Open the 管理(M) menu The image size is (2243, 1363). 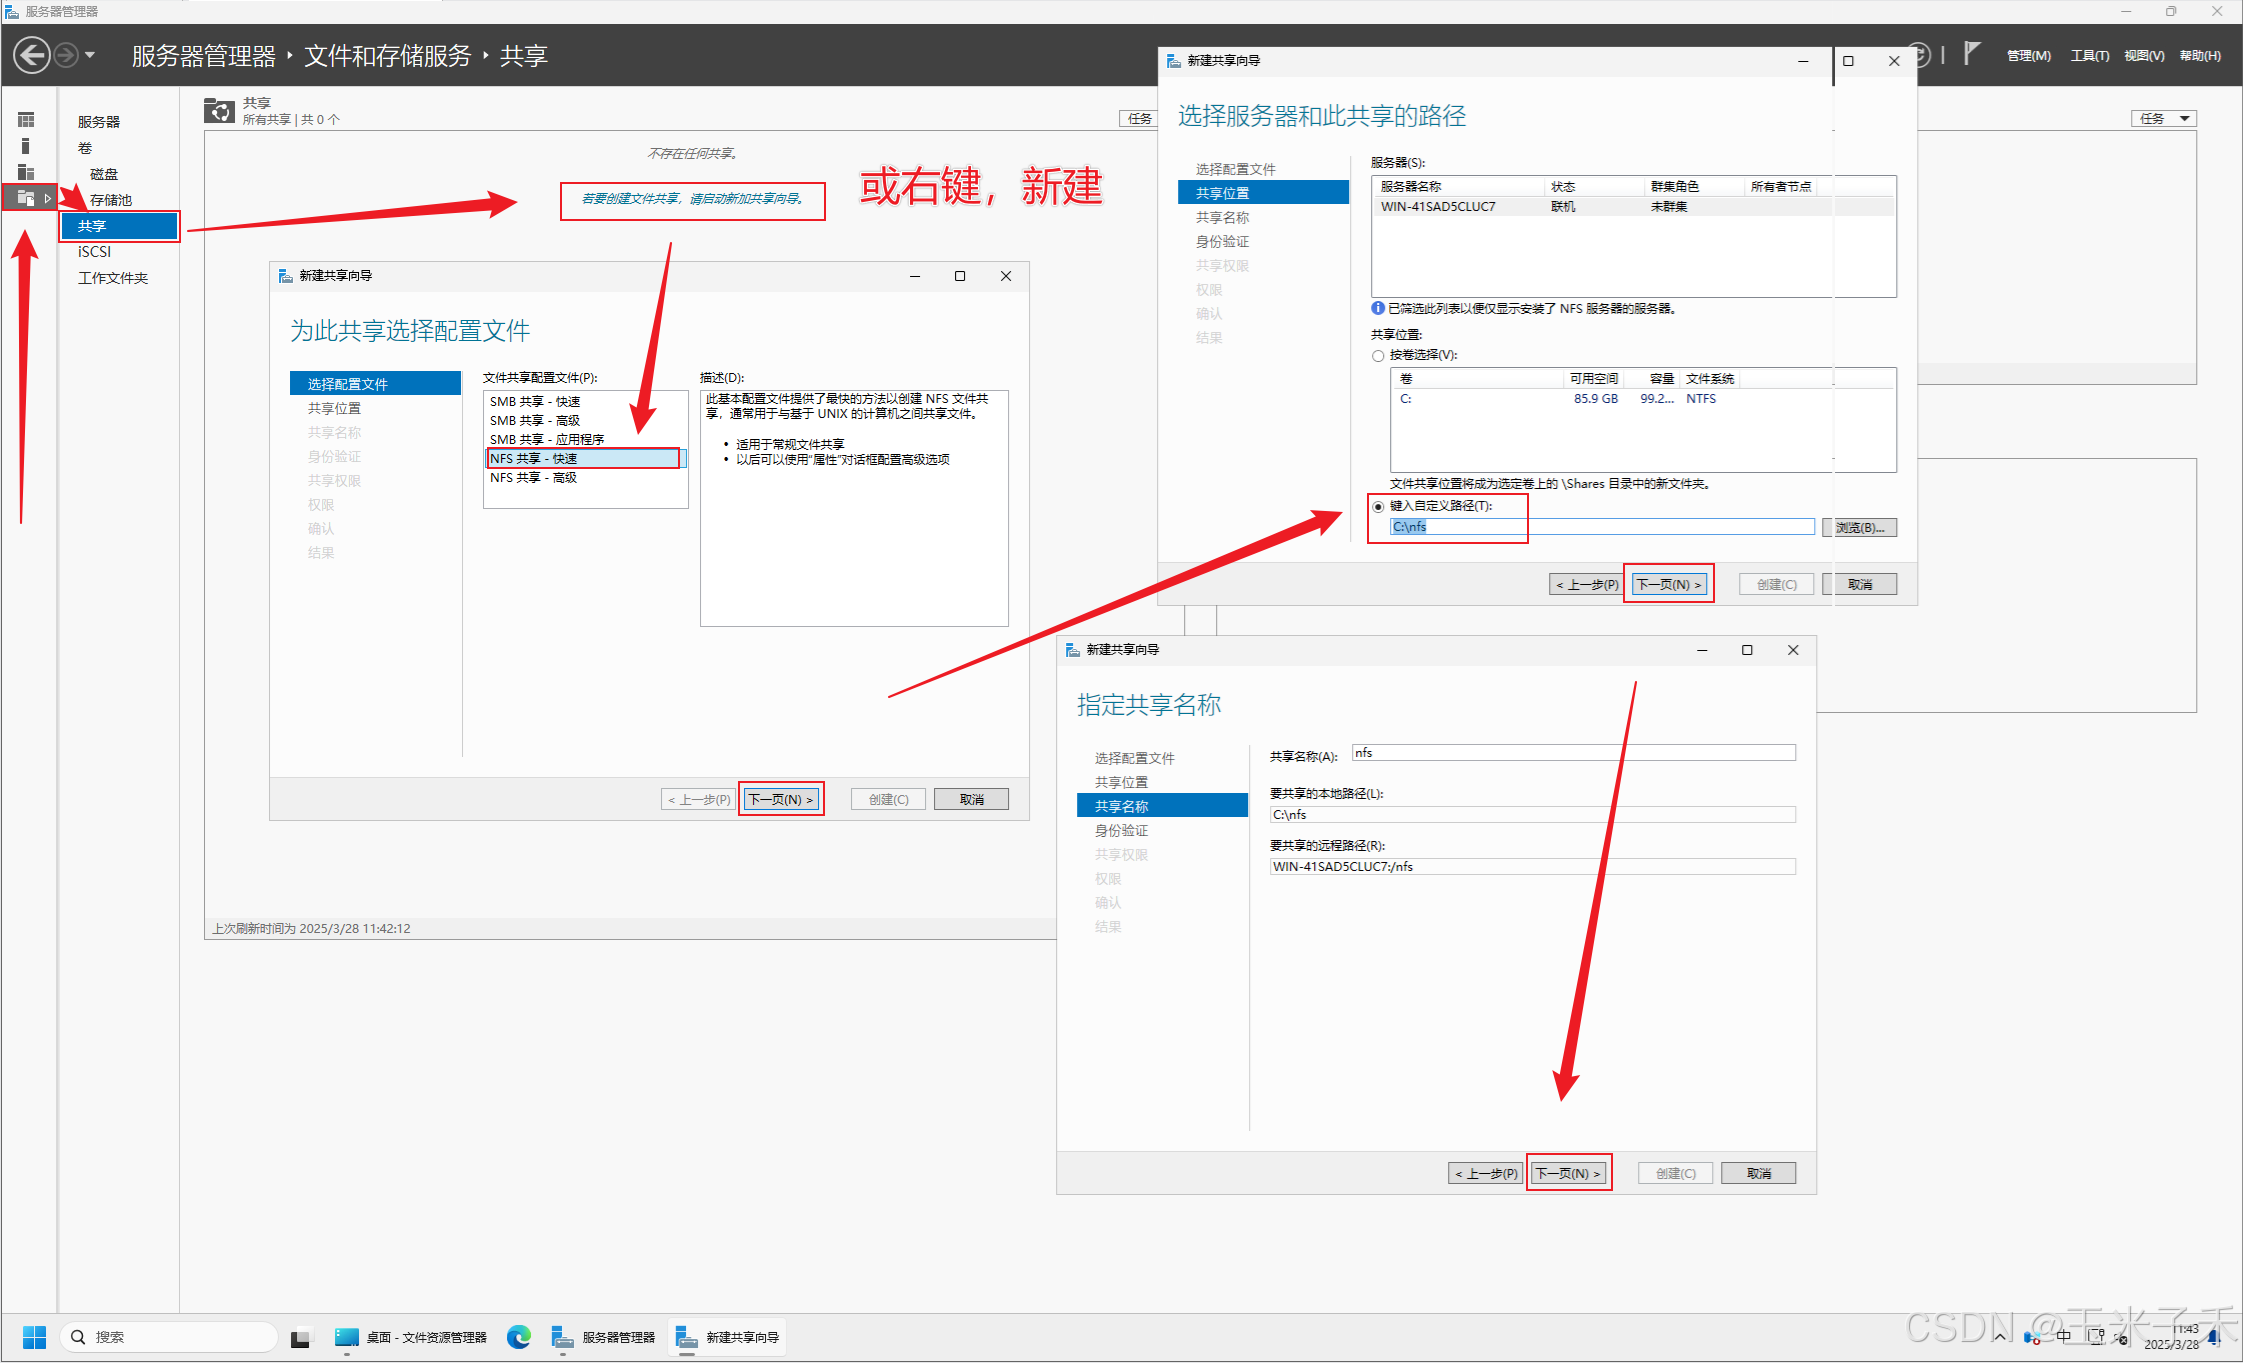coord(2028,56)
